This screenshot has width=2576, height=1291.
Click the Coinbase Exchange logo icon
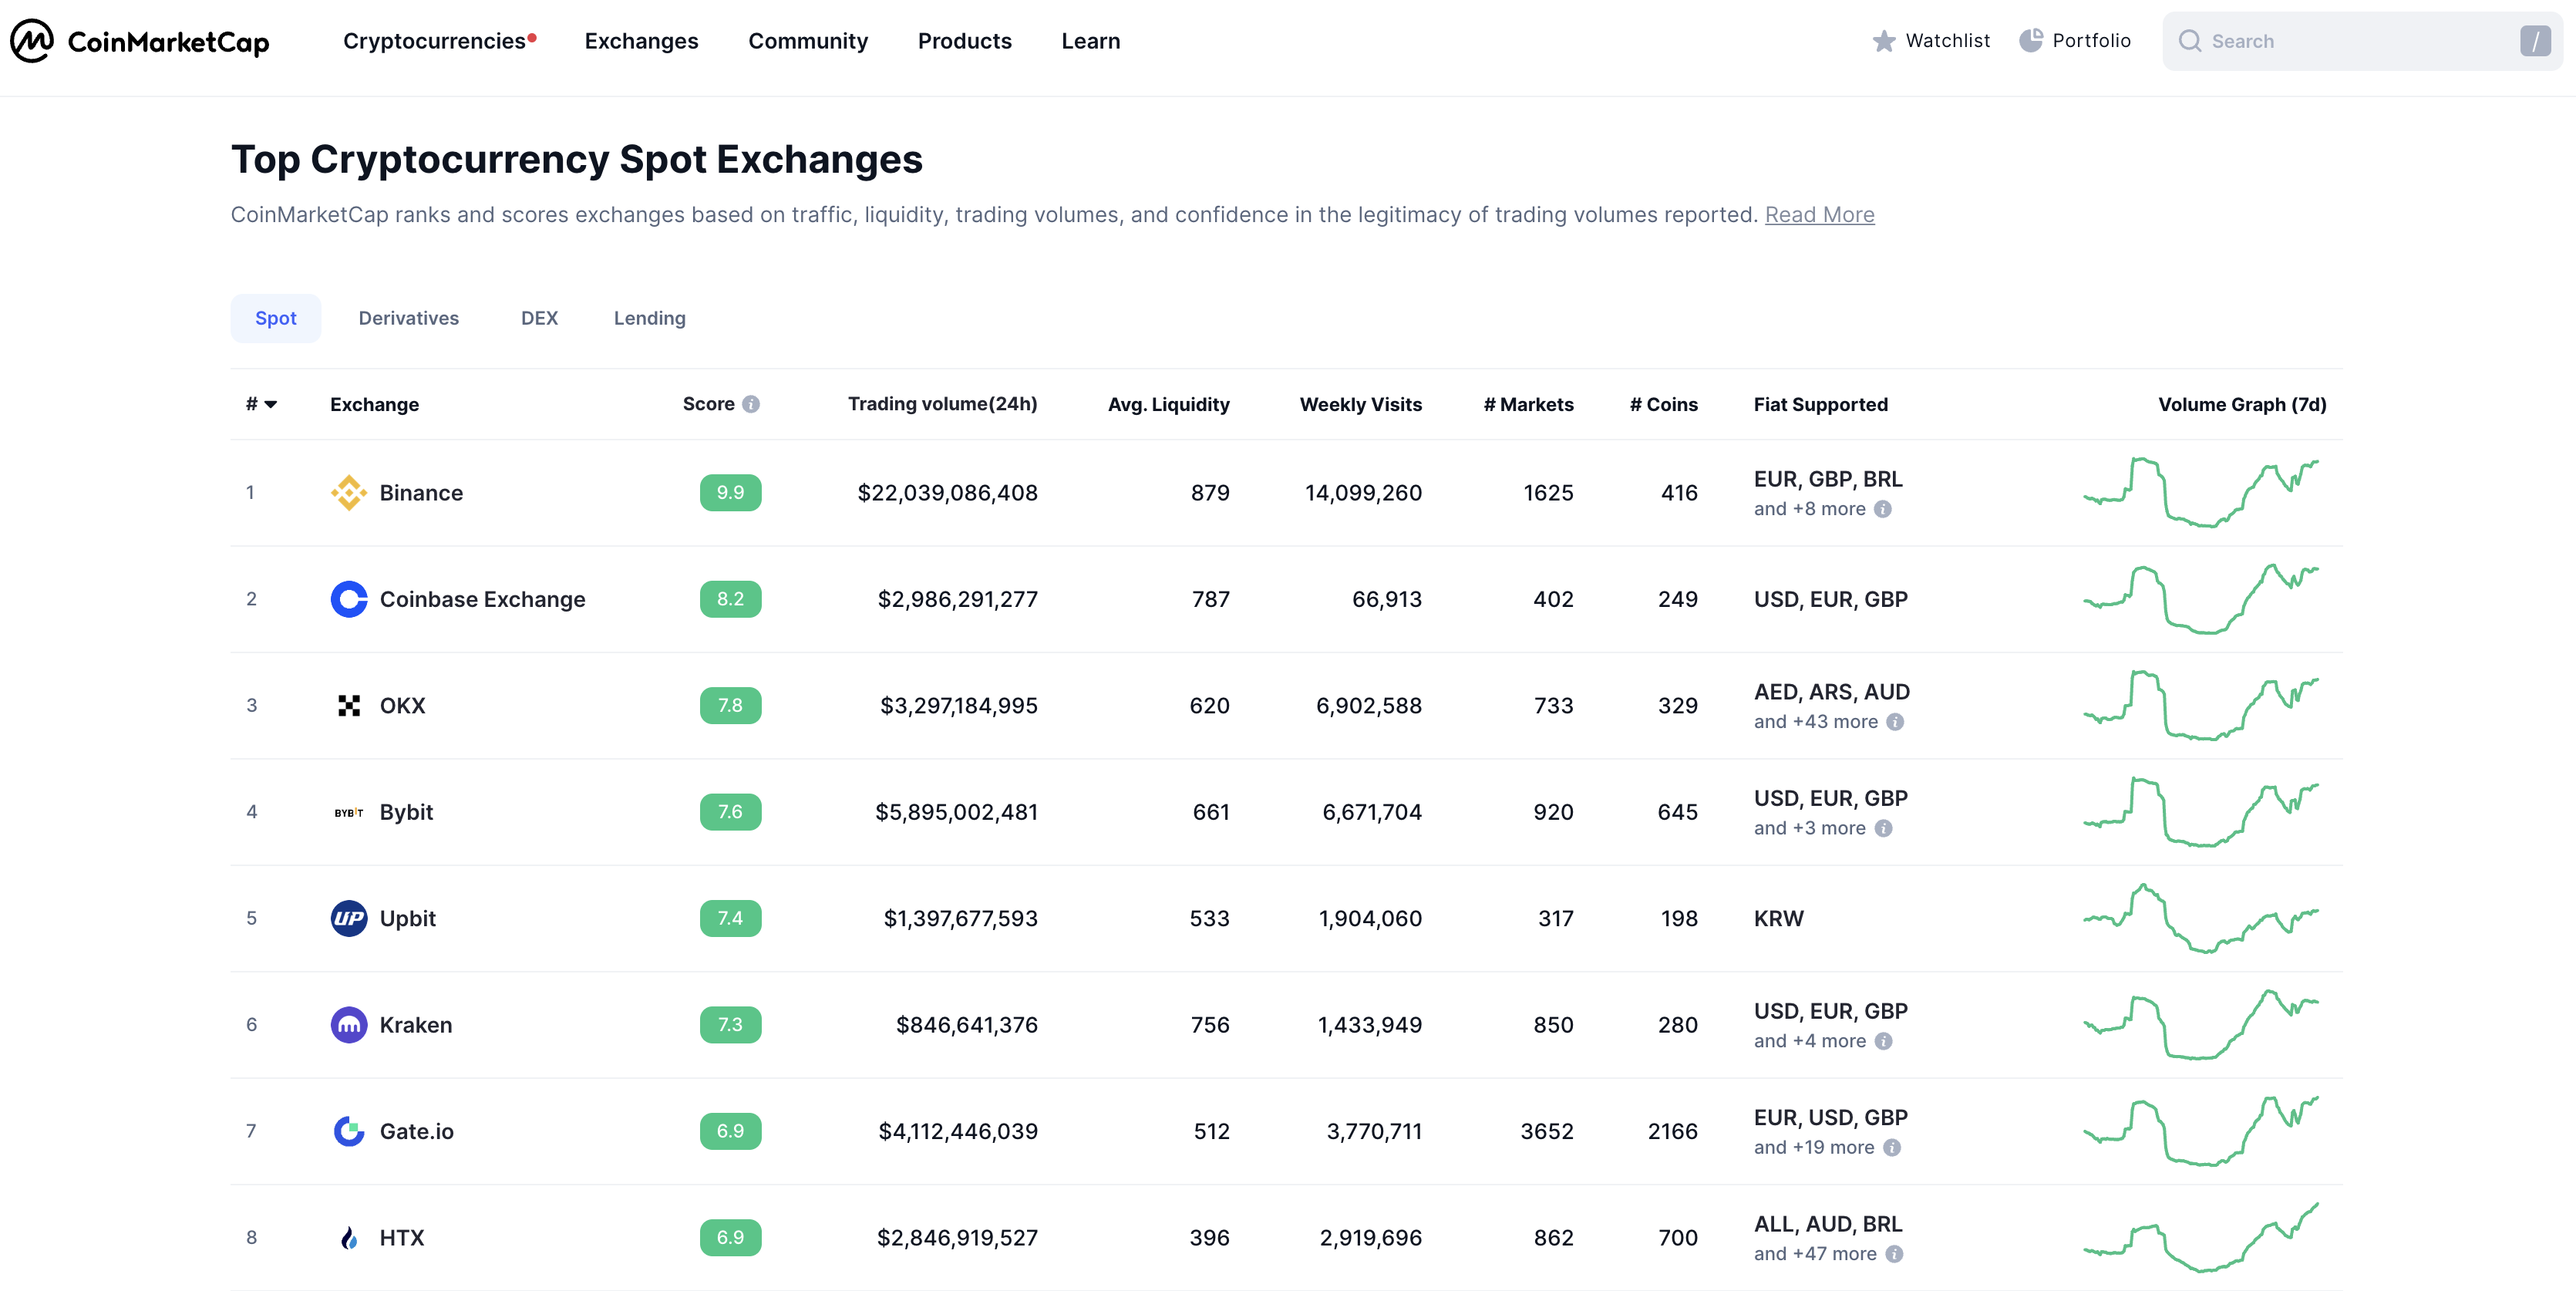(349, 599)
